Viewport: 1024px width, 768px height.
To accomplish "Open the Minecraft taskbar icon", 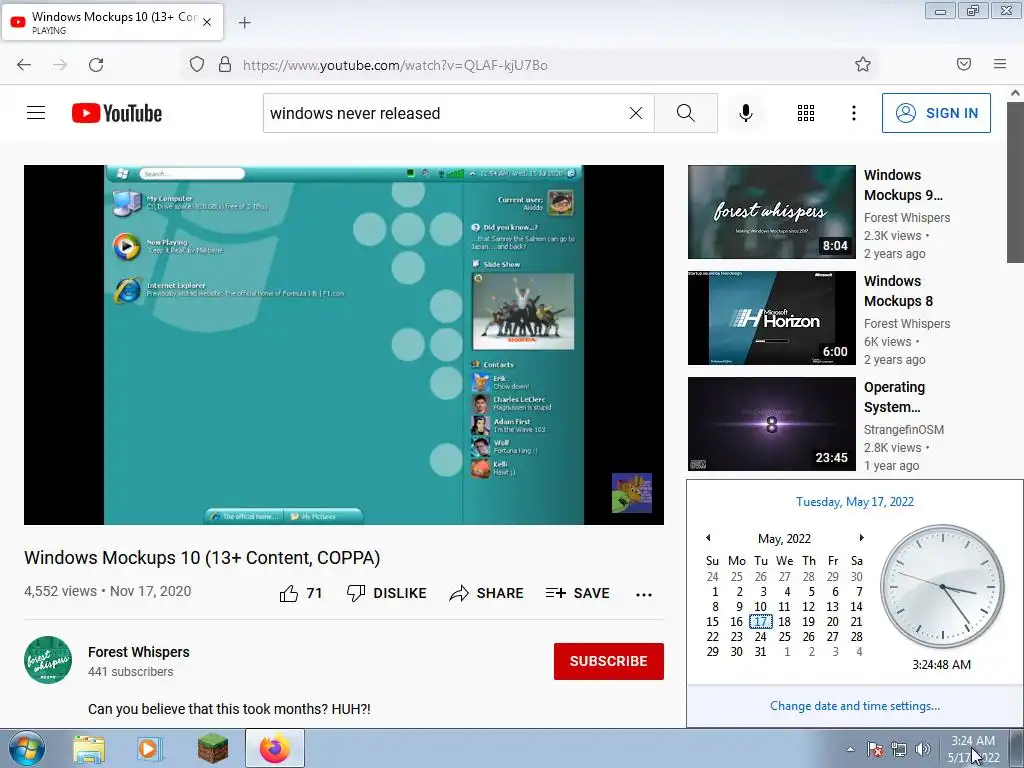I will (213, 748).
